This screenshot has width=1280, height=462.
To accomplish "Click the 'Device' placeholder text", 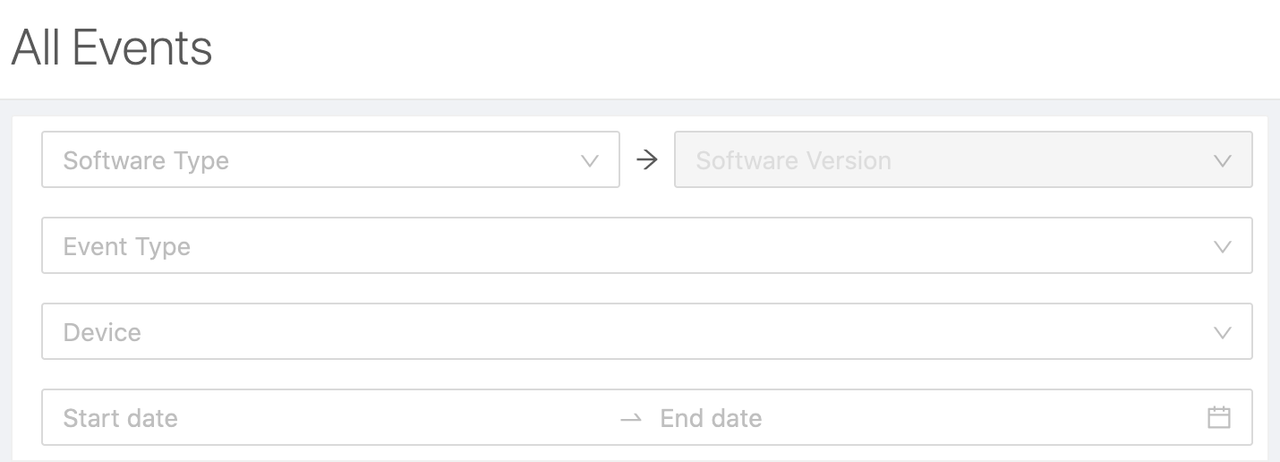I will click(x=102, y=332).
